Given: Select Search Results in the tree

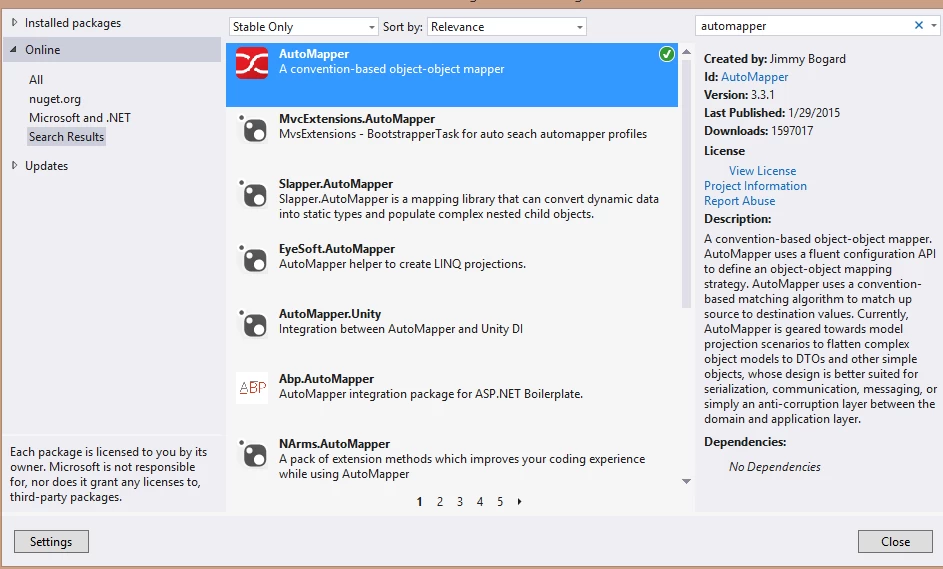Looking at the screenshot, I should 67,137.
